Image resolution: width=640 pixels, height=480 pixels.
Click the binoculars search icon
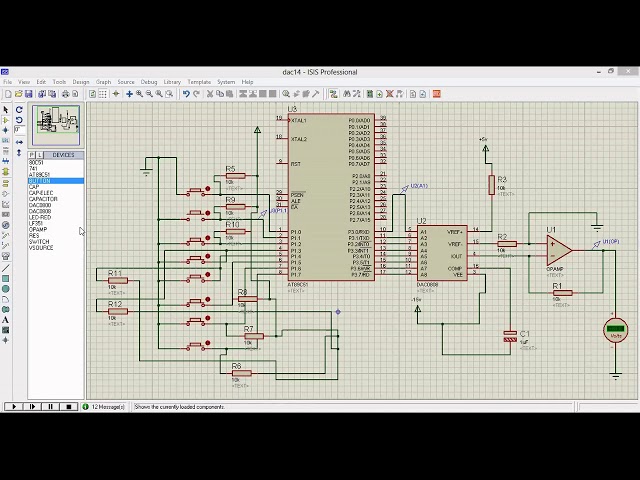347,94
